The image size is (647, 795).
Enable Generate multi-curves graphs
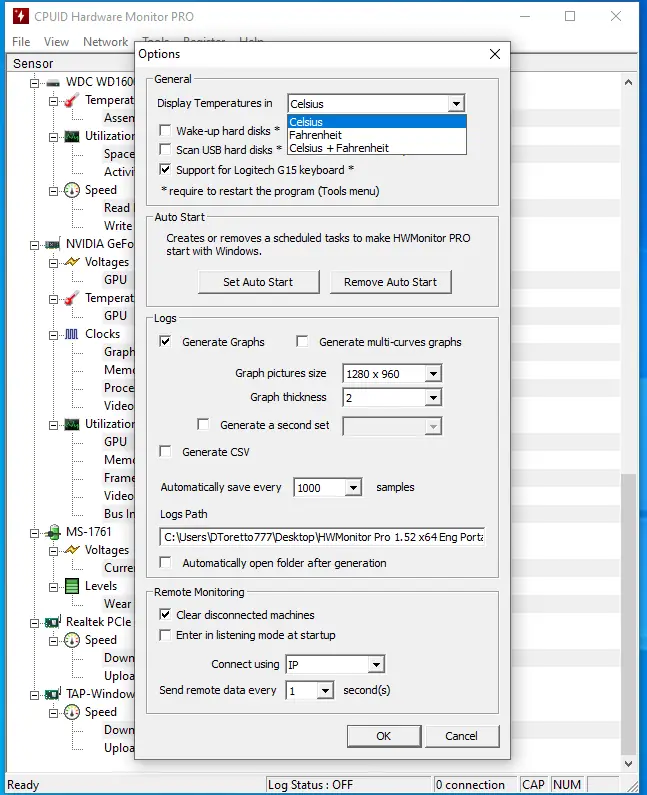302,341
